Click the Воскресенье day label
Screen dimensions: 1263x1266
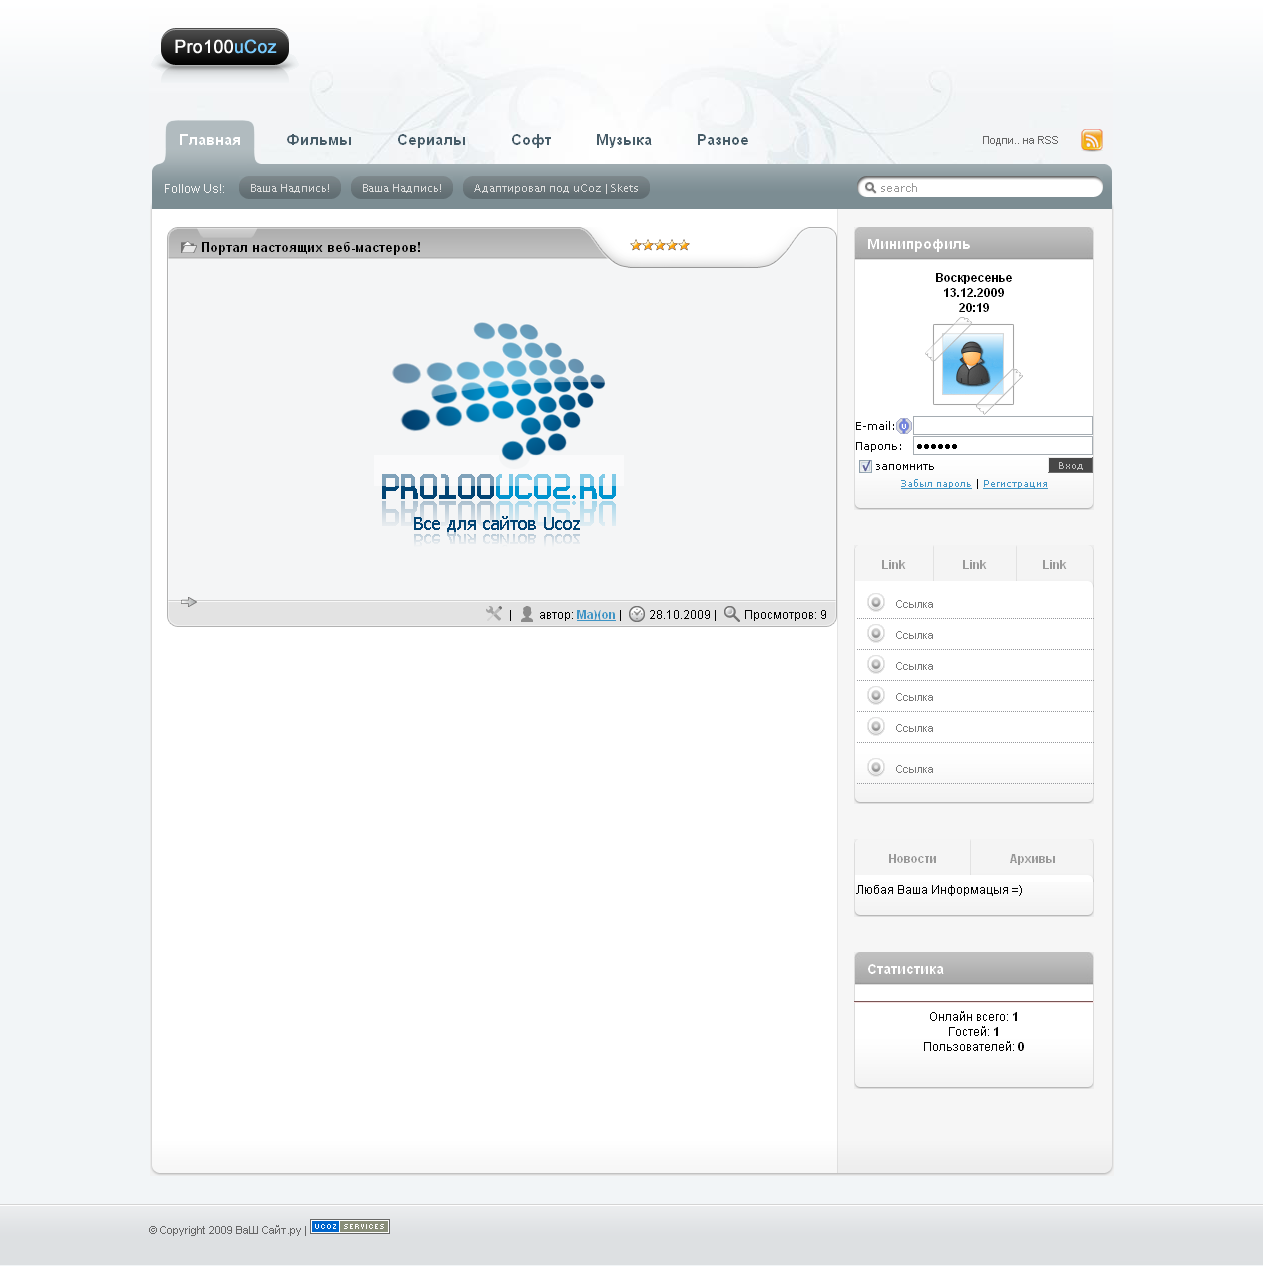point(974,278)
